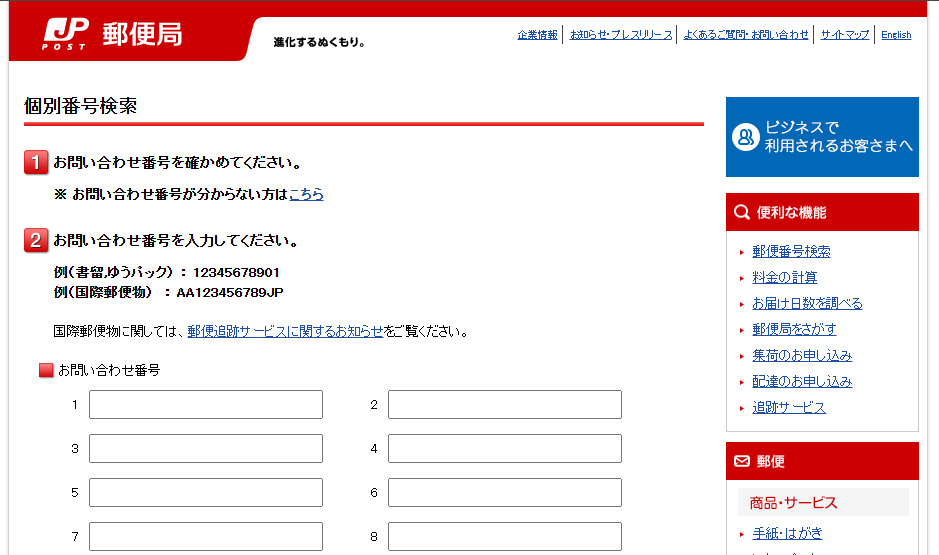Focus tracking number field 5

[206, 493]
